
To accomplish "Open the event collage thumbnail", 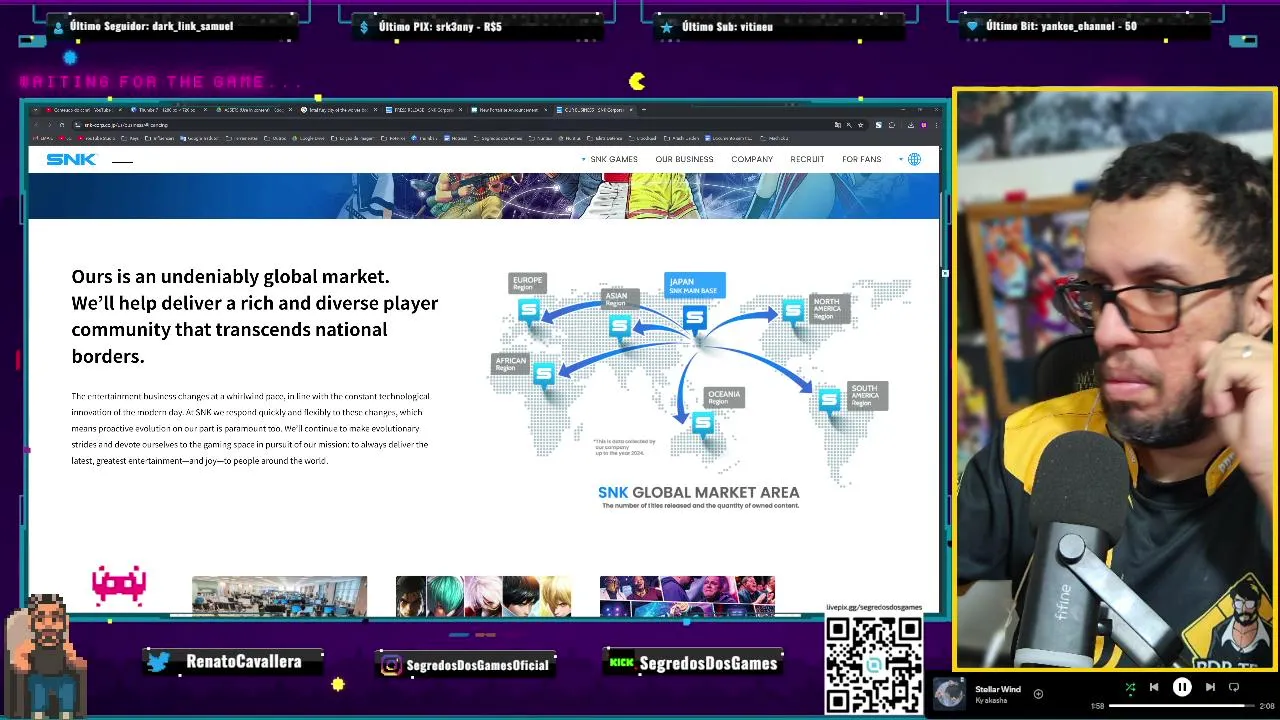I will (x=687, y=596).
